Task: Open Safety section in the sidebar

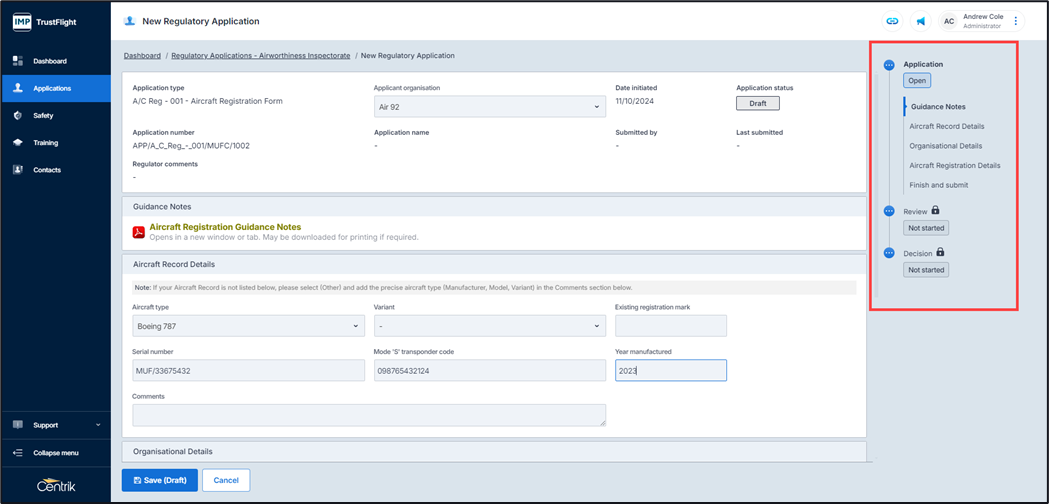Action: [x=44, y=116]
